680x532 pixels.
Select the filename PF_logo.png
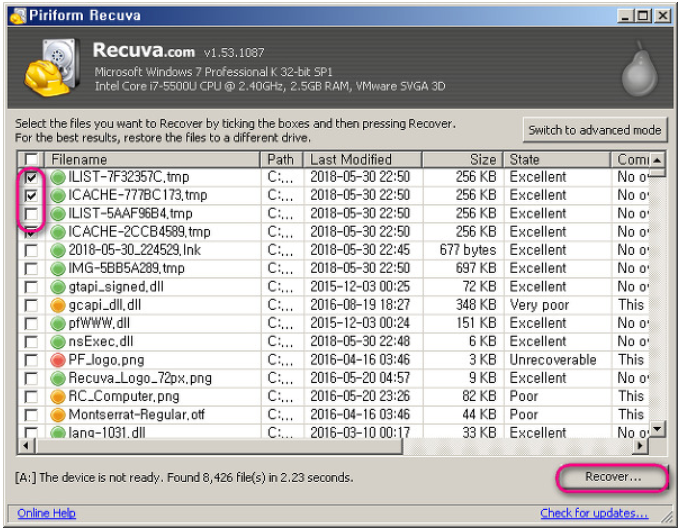tap(106, 360)
